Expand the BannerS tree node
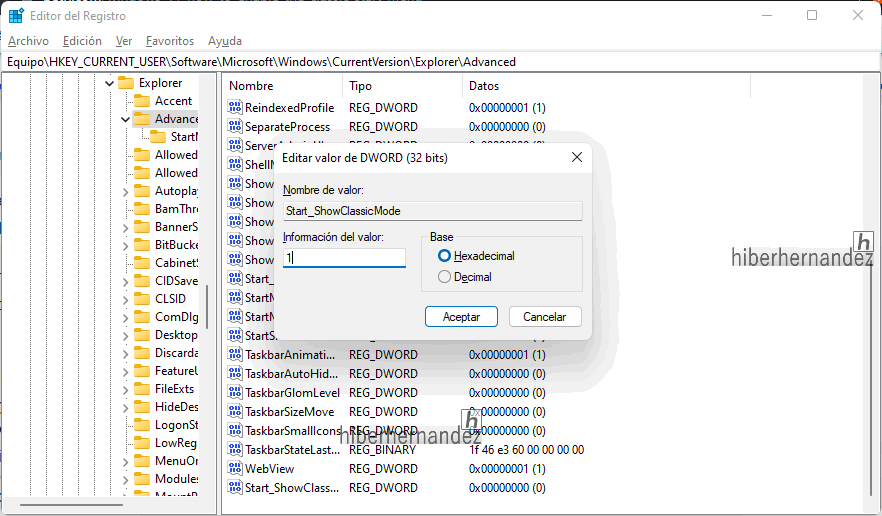Image resolution: width=882 pixels, height=516 pixels. [x=125, y=228]
